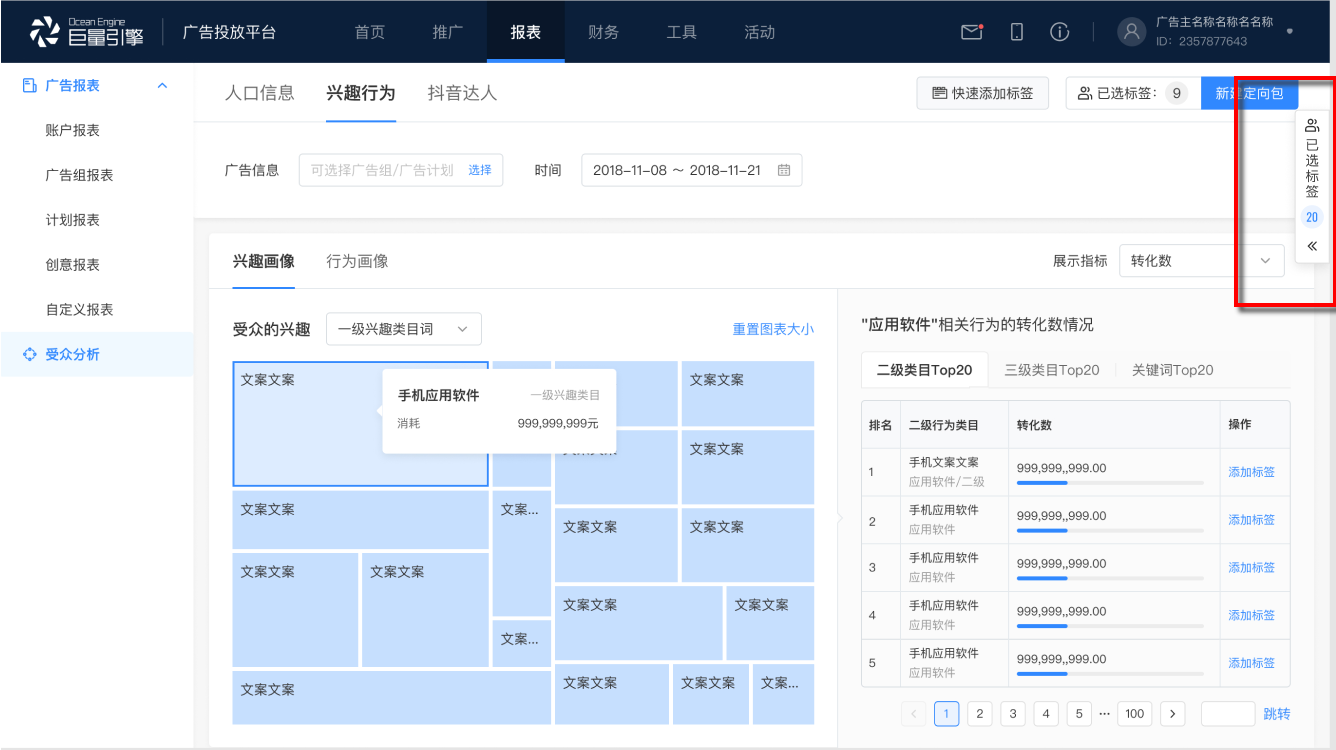Click 添加标签 in rank 5 row
This screenshot has width=1336, height=750.
[1252, 663]
